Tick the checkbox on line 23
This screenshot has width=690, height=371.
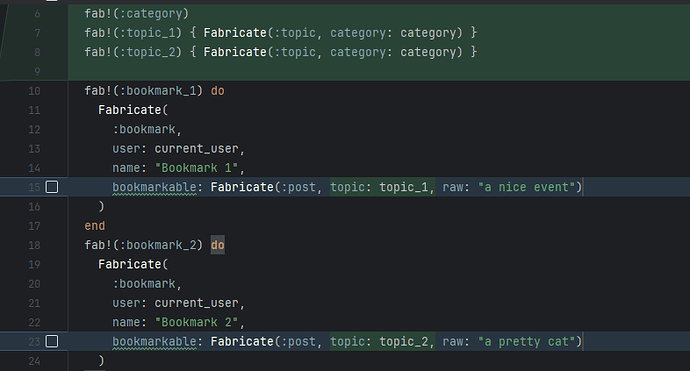coord(52,341)
